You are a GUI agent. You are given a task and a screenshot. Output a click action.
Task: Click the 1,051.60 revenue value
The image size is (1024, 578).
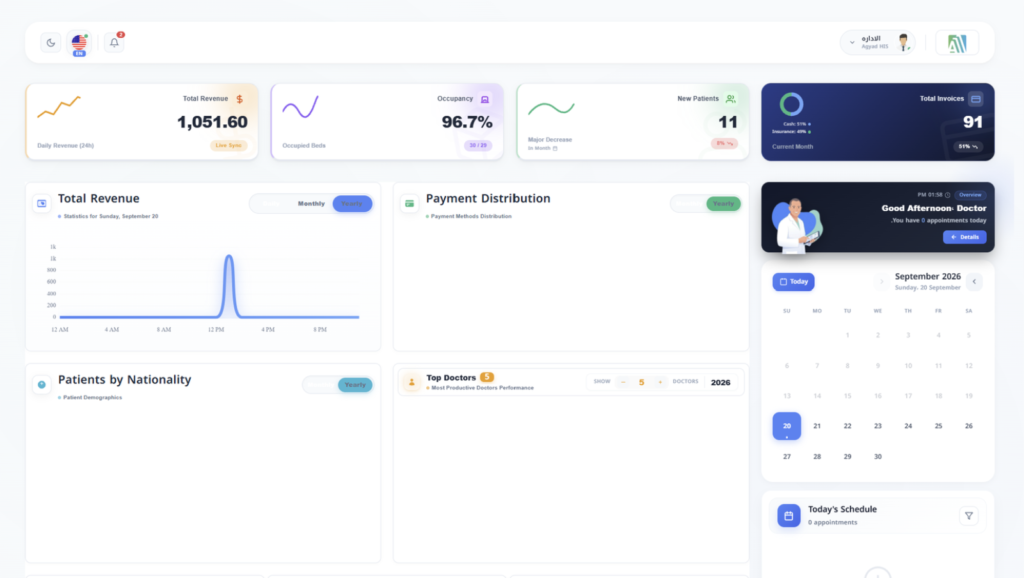(212, 121)
